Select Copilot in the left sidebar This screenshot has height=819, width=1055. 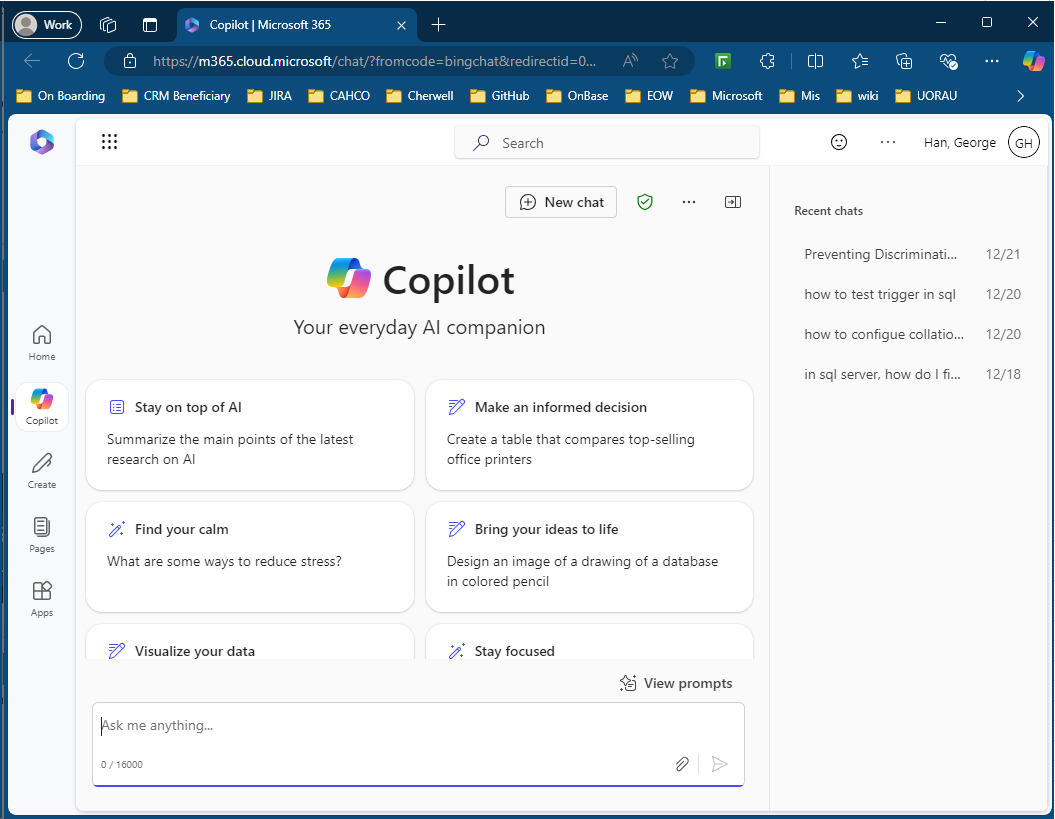(x=42, y=407)
